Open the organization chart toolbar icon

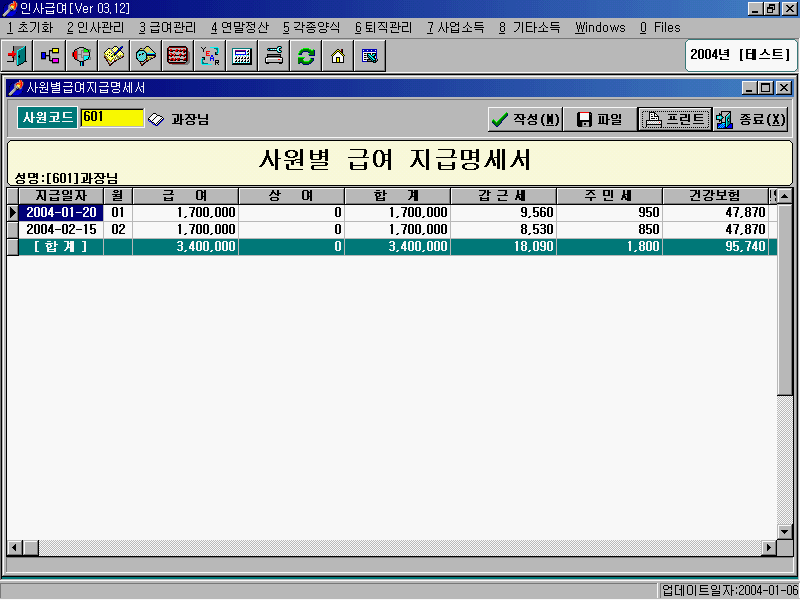(49, 55)
